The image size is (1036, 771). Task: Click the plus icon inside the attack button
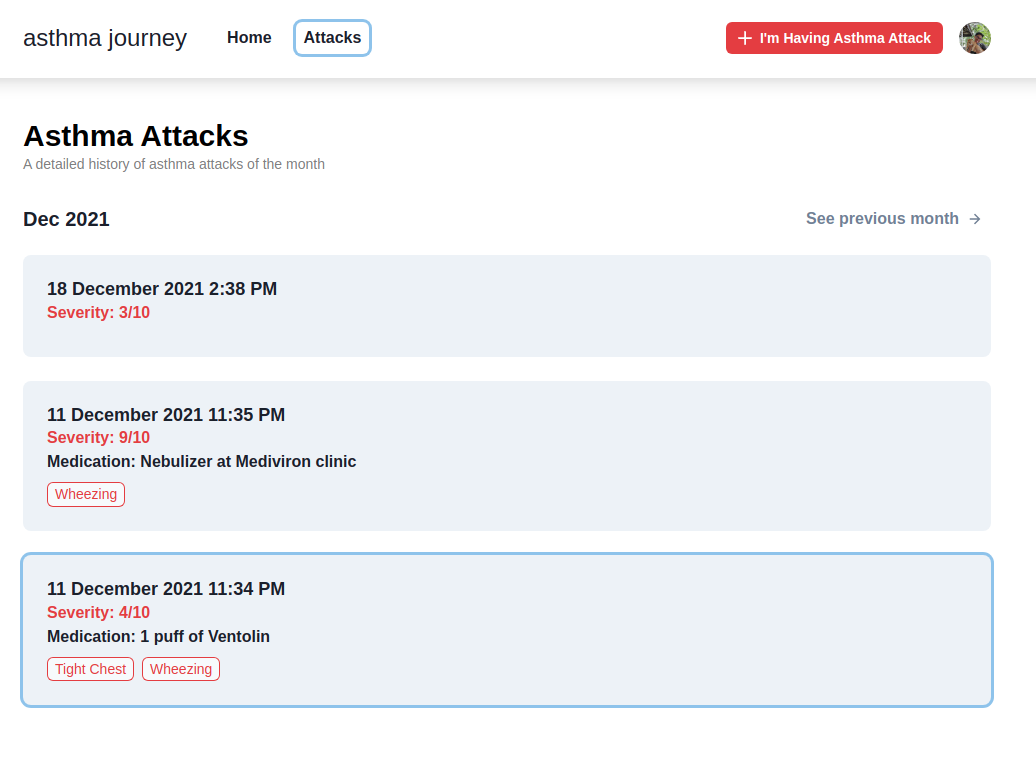(x=745, y=37)
